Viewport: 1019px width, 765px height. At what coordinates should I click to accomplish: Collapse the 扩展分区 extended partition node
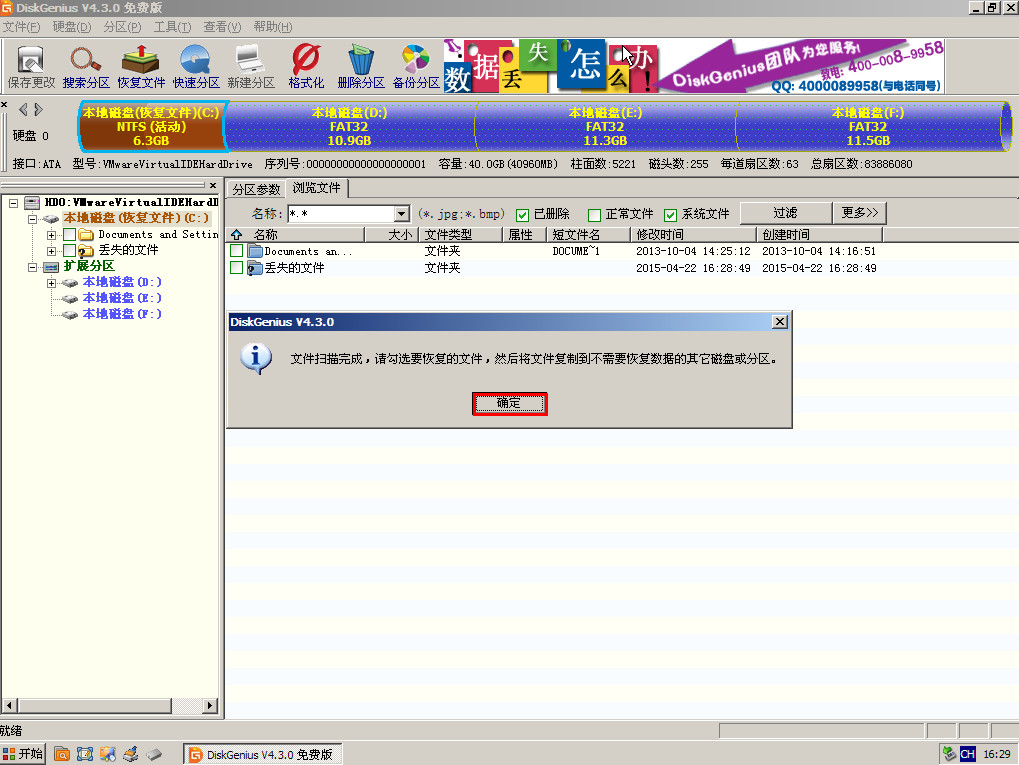coord(33,267)
